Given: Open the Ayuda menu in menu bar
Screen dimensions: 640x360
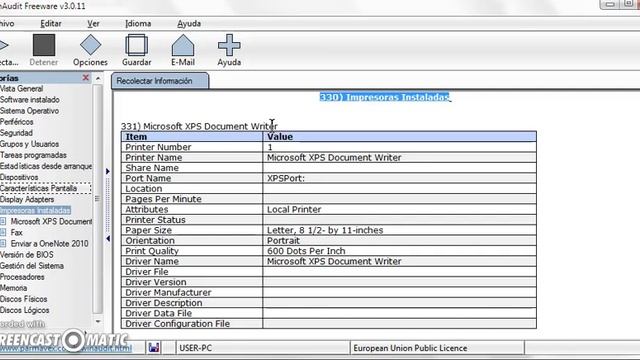Looking at the screenshot, I should [189, 24].
